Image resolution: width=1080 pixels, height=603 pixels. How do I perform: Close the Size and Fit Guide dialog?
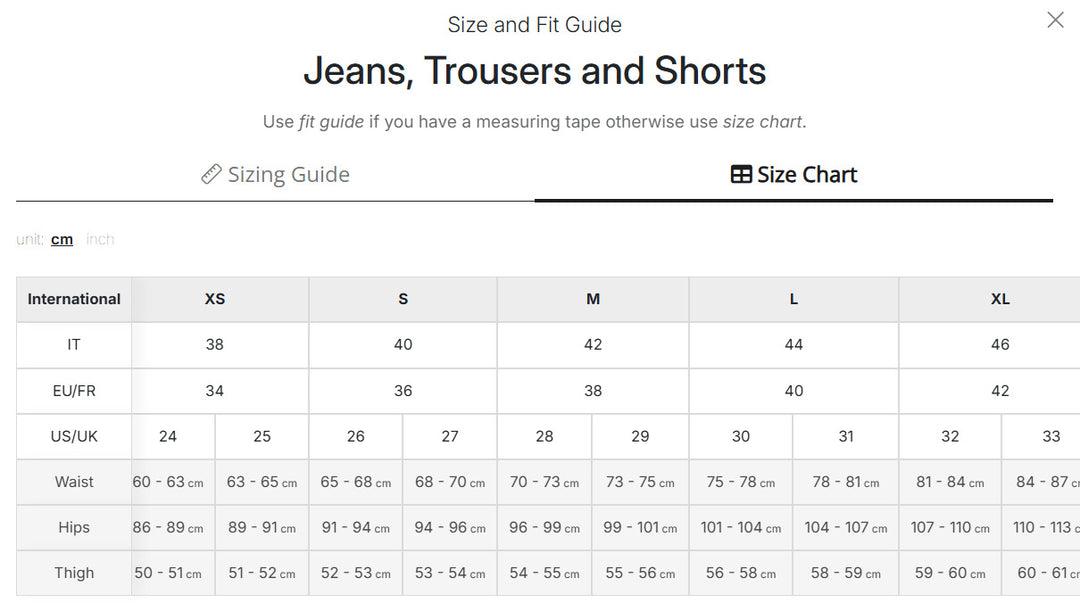(1055, 20)
